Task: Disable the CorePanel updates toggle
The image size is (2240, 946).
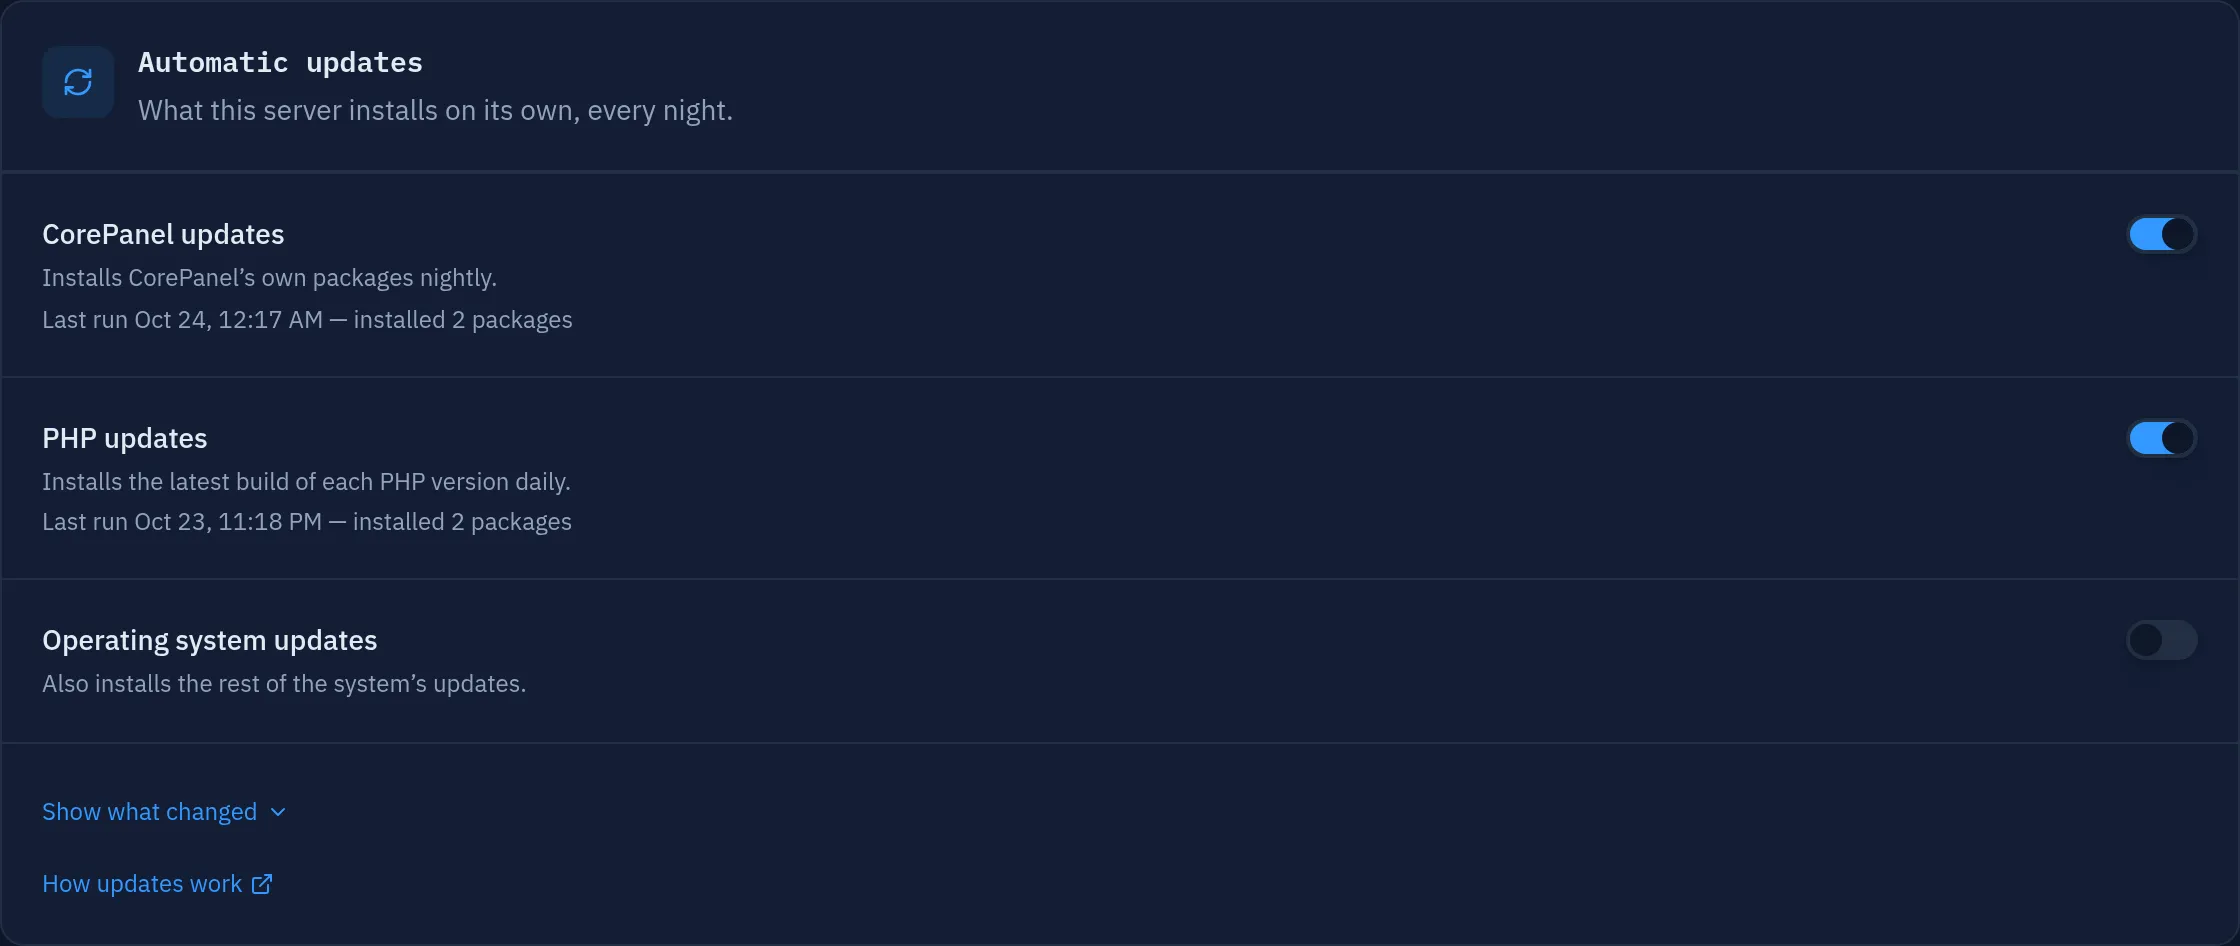Action: [x=2161, y=234]
